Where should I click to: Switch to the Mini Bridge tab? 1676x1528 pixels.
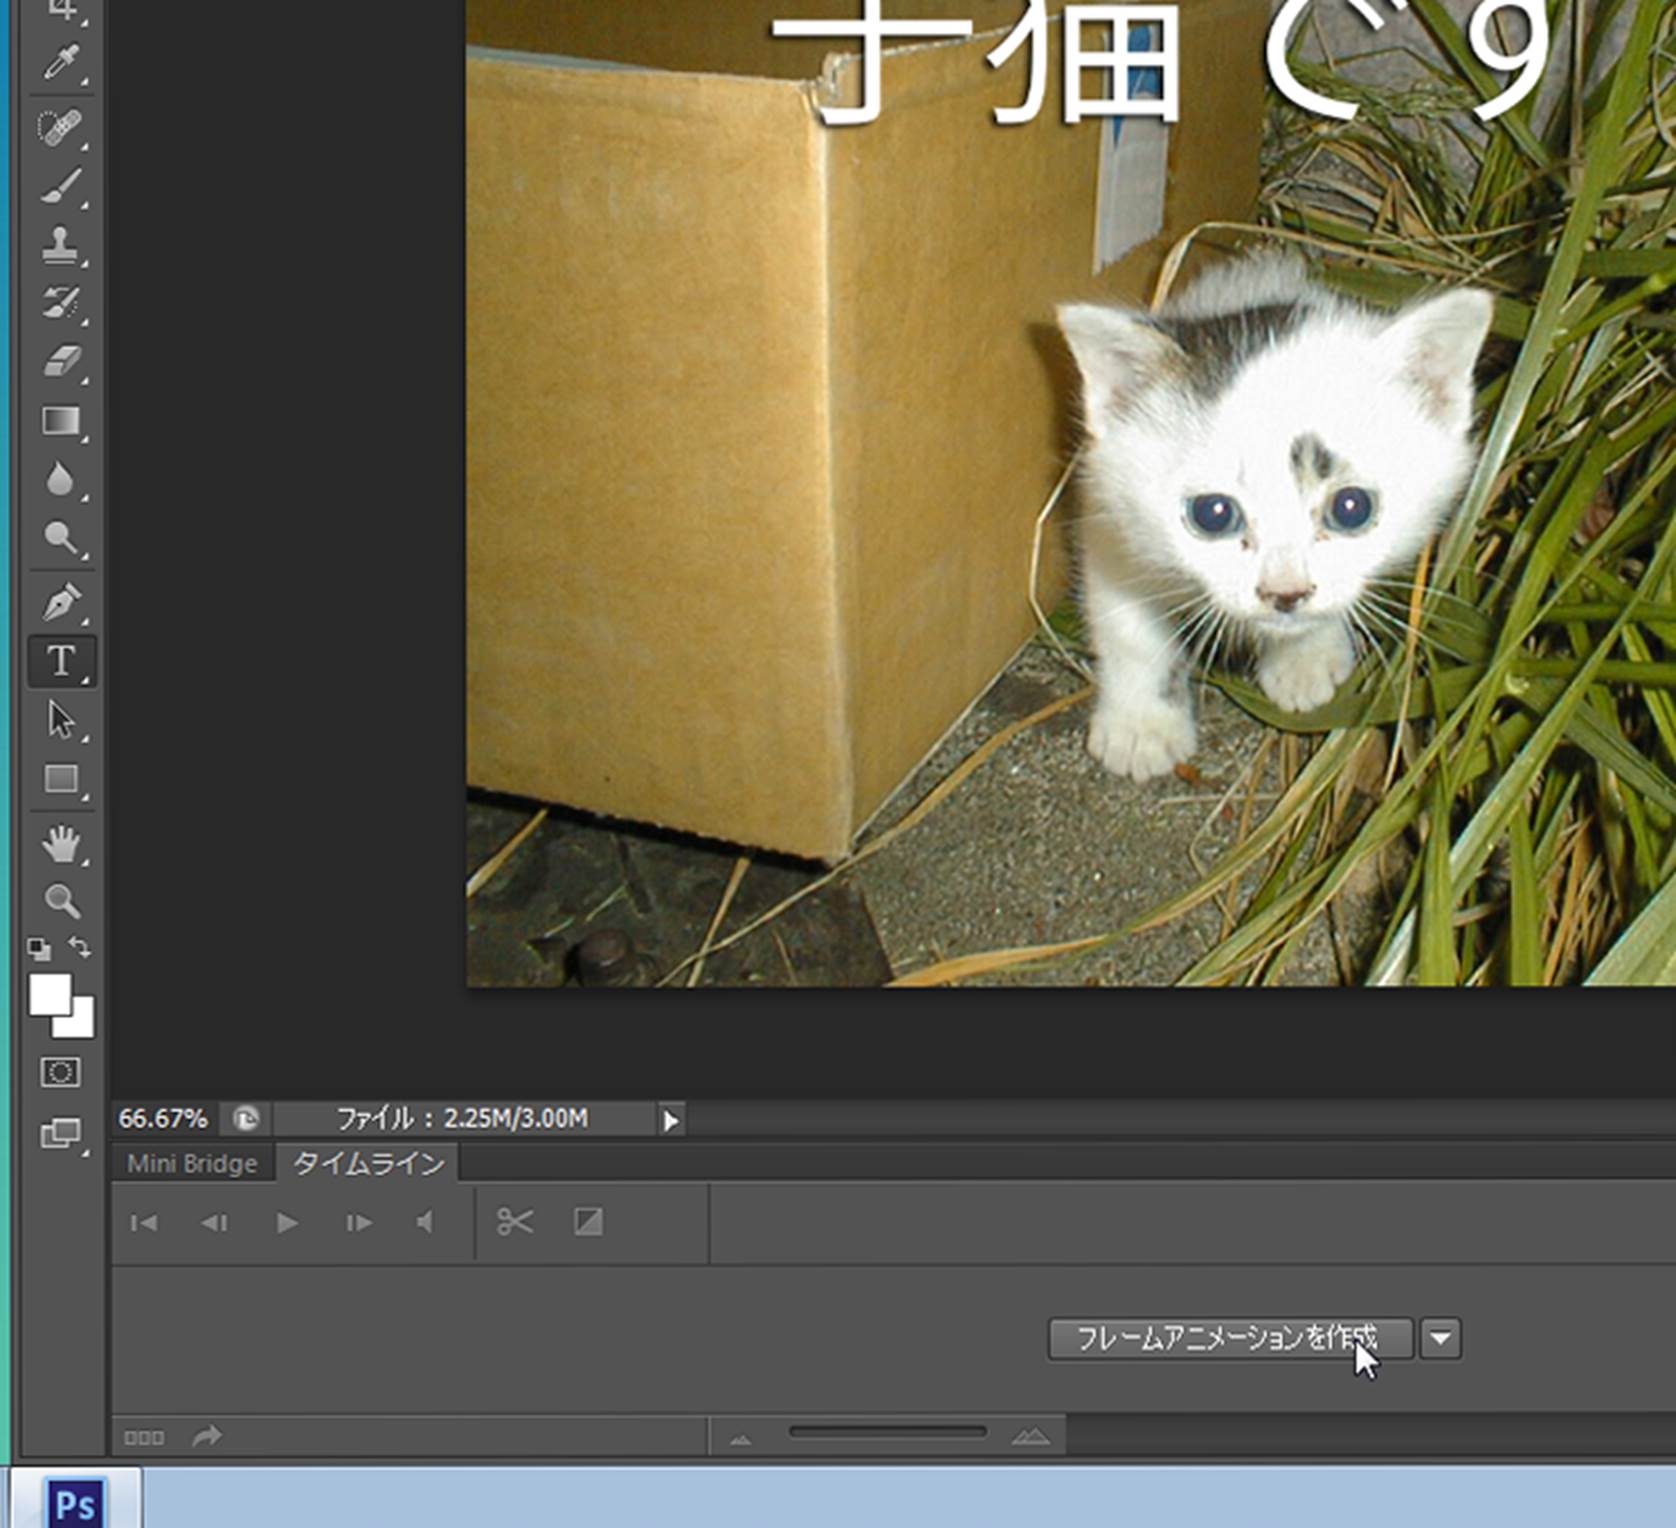pyautogui.click(x=192, y=1164)
